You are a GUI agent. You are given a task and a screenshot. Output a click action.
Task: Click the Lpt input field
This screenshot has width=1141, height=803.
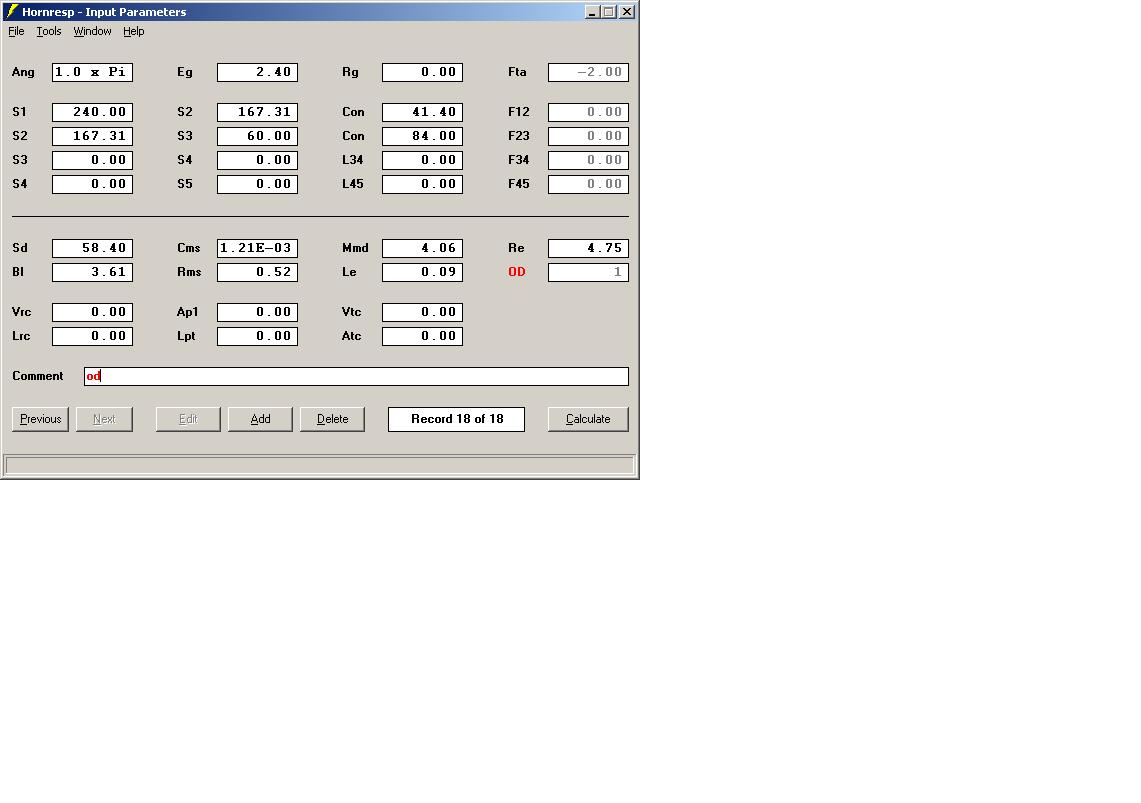[x=258, y=336]
